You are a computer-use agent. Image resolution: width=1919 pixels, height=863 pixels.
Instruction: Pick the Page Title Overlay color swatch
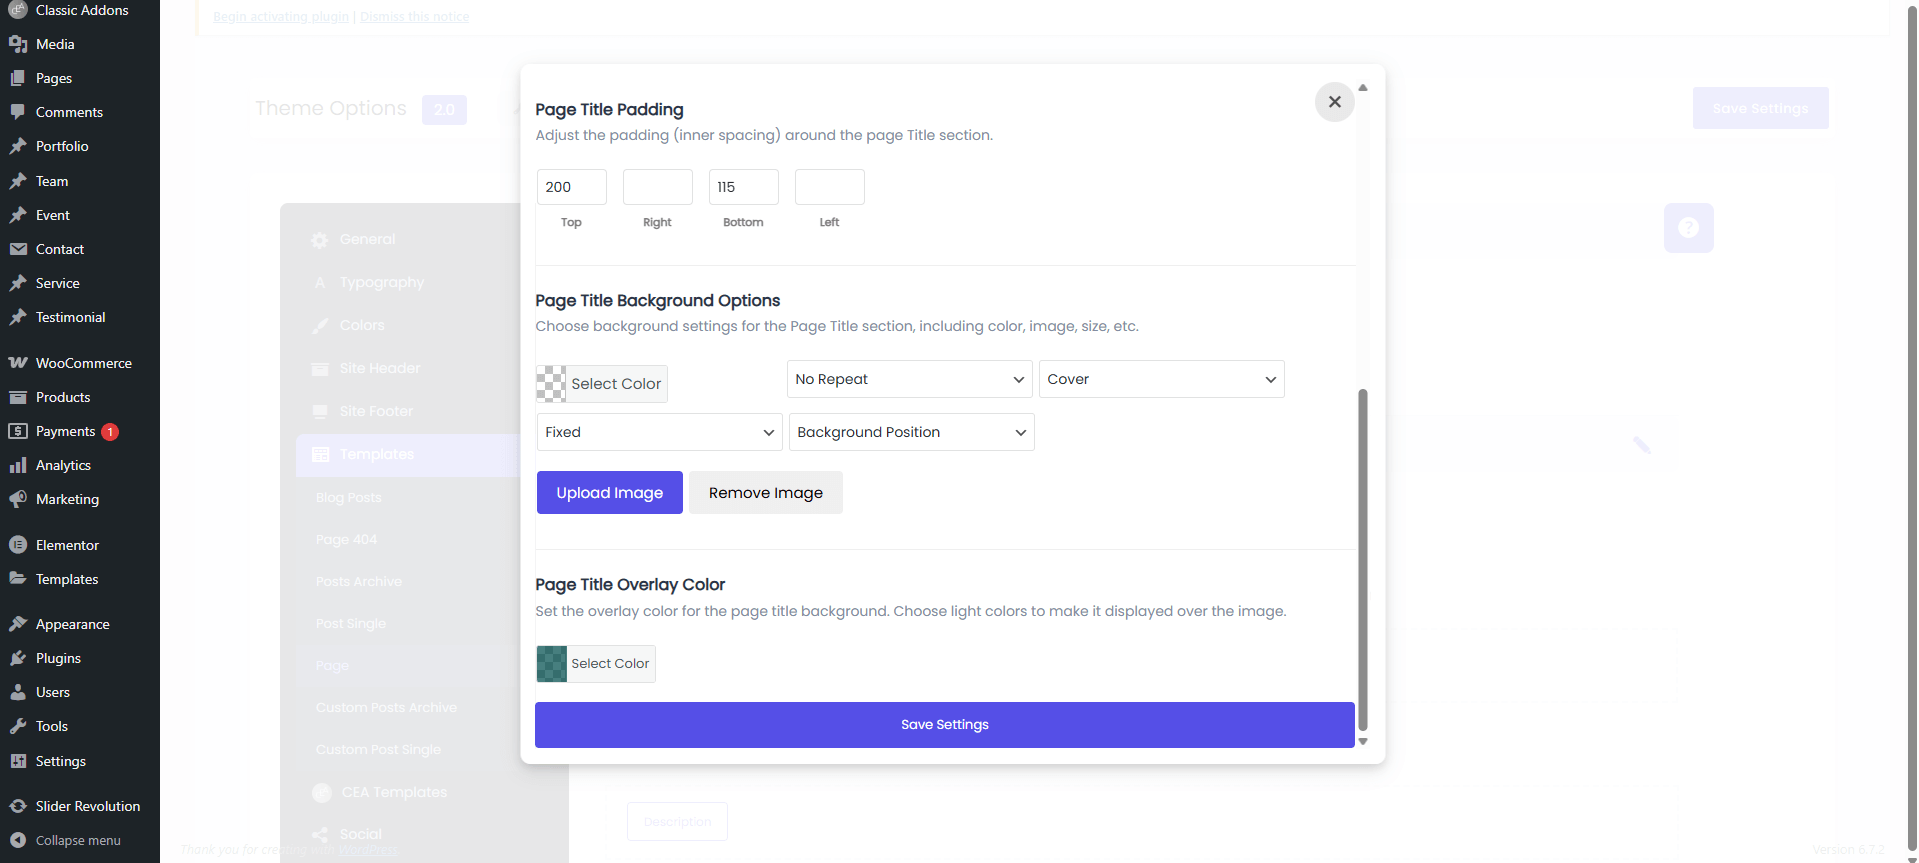click(552, 664)
